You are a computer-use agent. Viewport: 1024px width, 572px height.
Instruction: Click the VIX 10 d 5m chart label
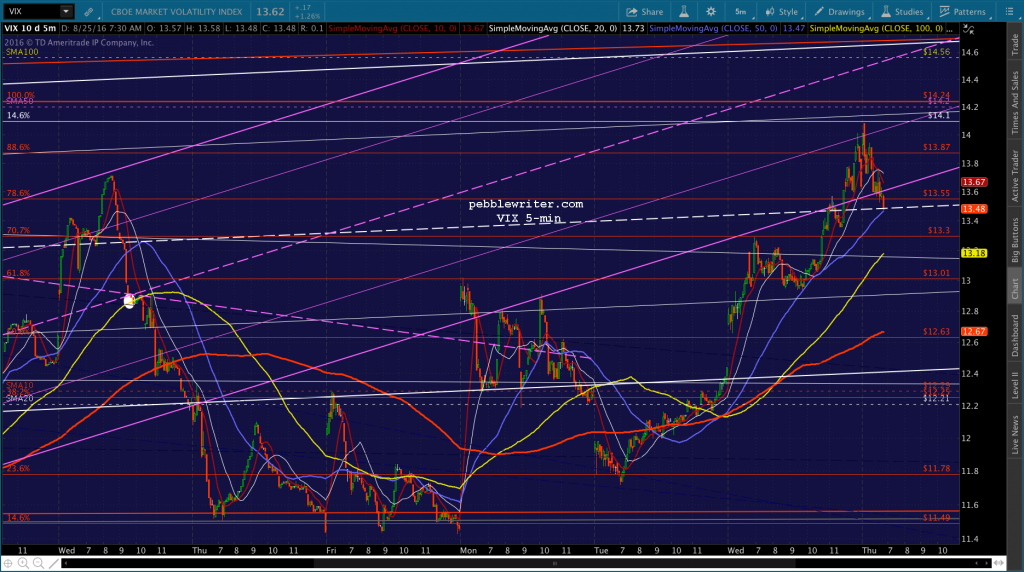pos(30,29)
